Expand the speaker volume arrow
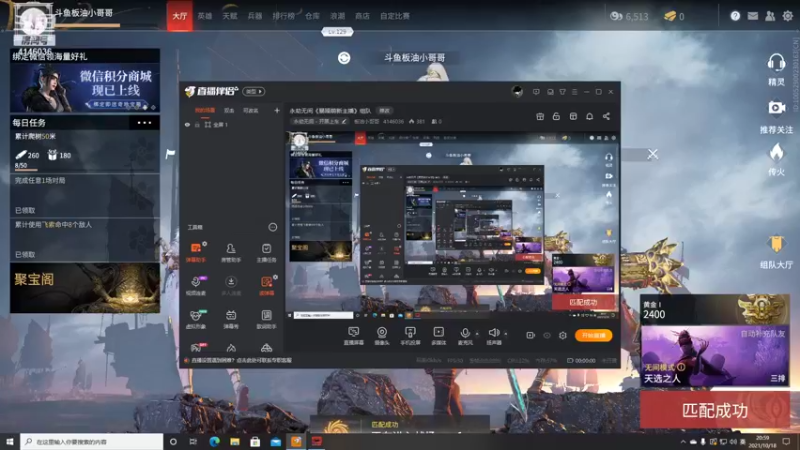This screenshot has height=450, width=800. tap(506, 334)
